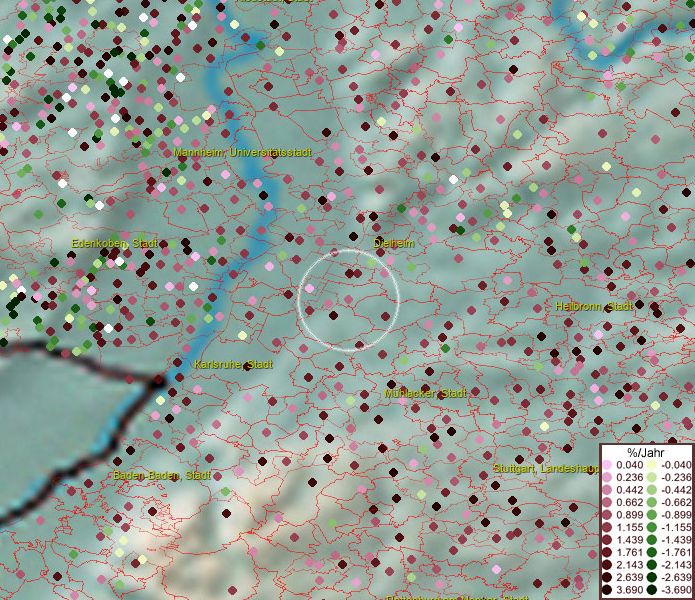Select the dark green swatch for -1.761
This screenshot has width=695, height=600.
click(652, 552)
